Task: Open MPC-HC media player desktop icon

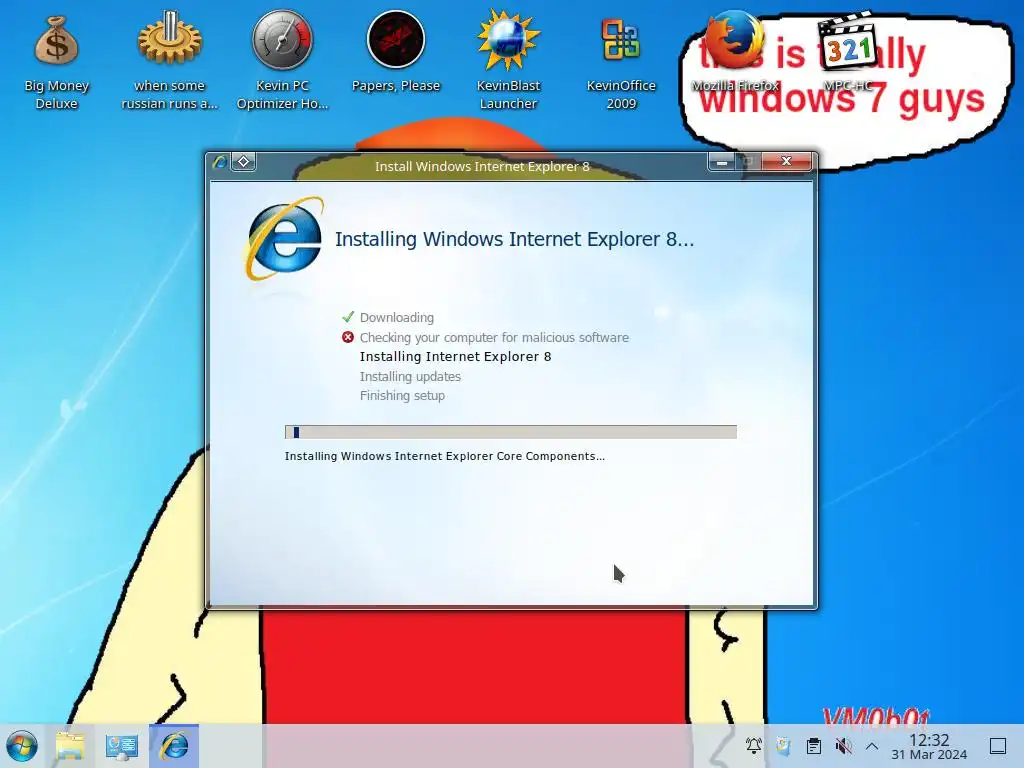Action: pyautogui.click(x=848, y=52)
